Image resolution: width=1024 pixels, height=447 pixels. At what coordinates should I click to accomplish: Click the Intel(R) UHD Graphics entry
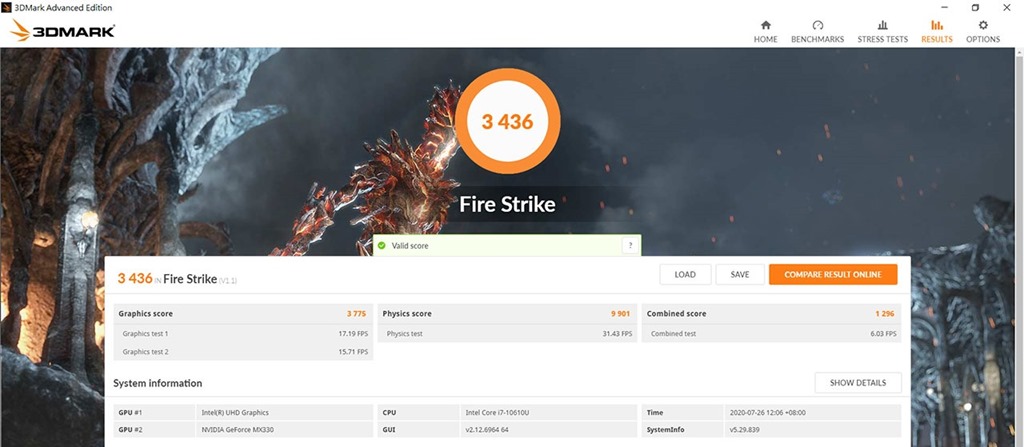pos(235,412)
